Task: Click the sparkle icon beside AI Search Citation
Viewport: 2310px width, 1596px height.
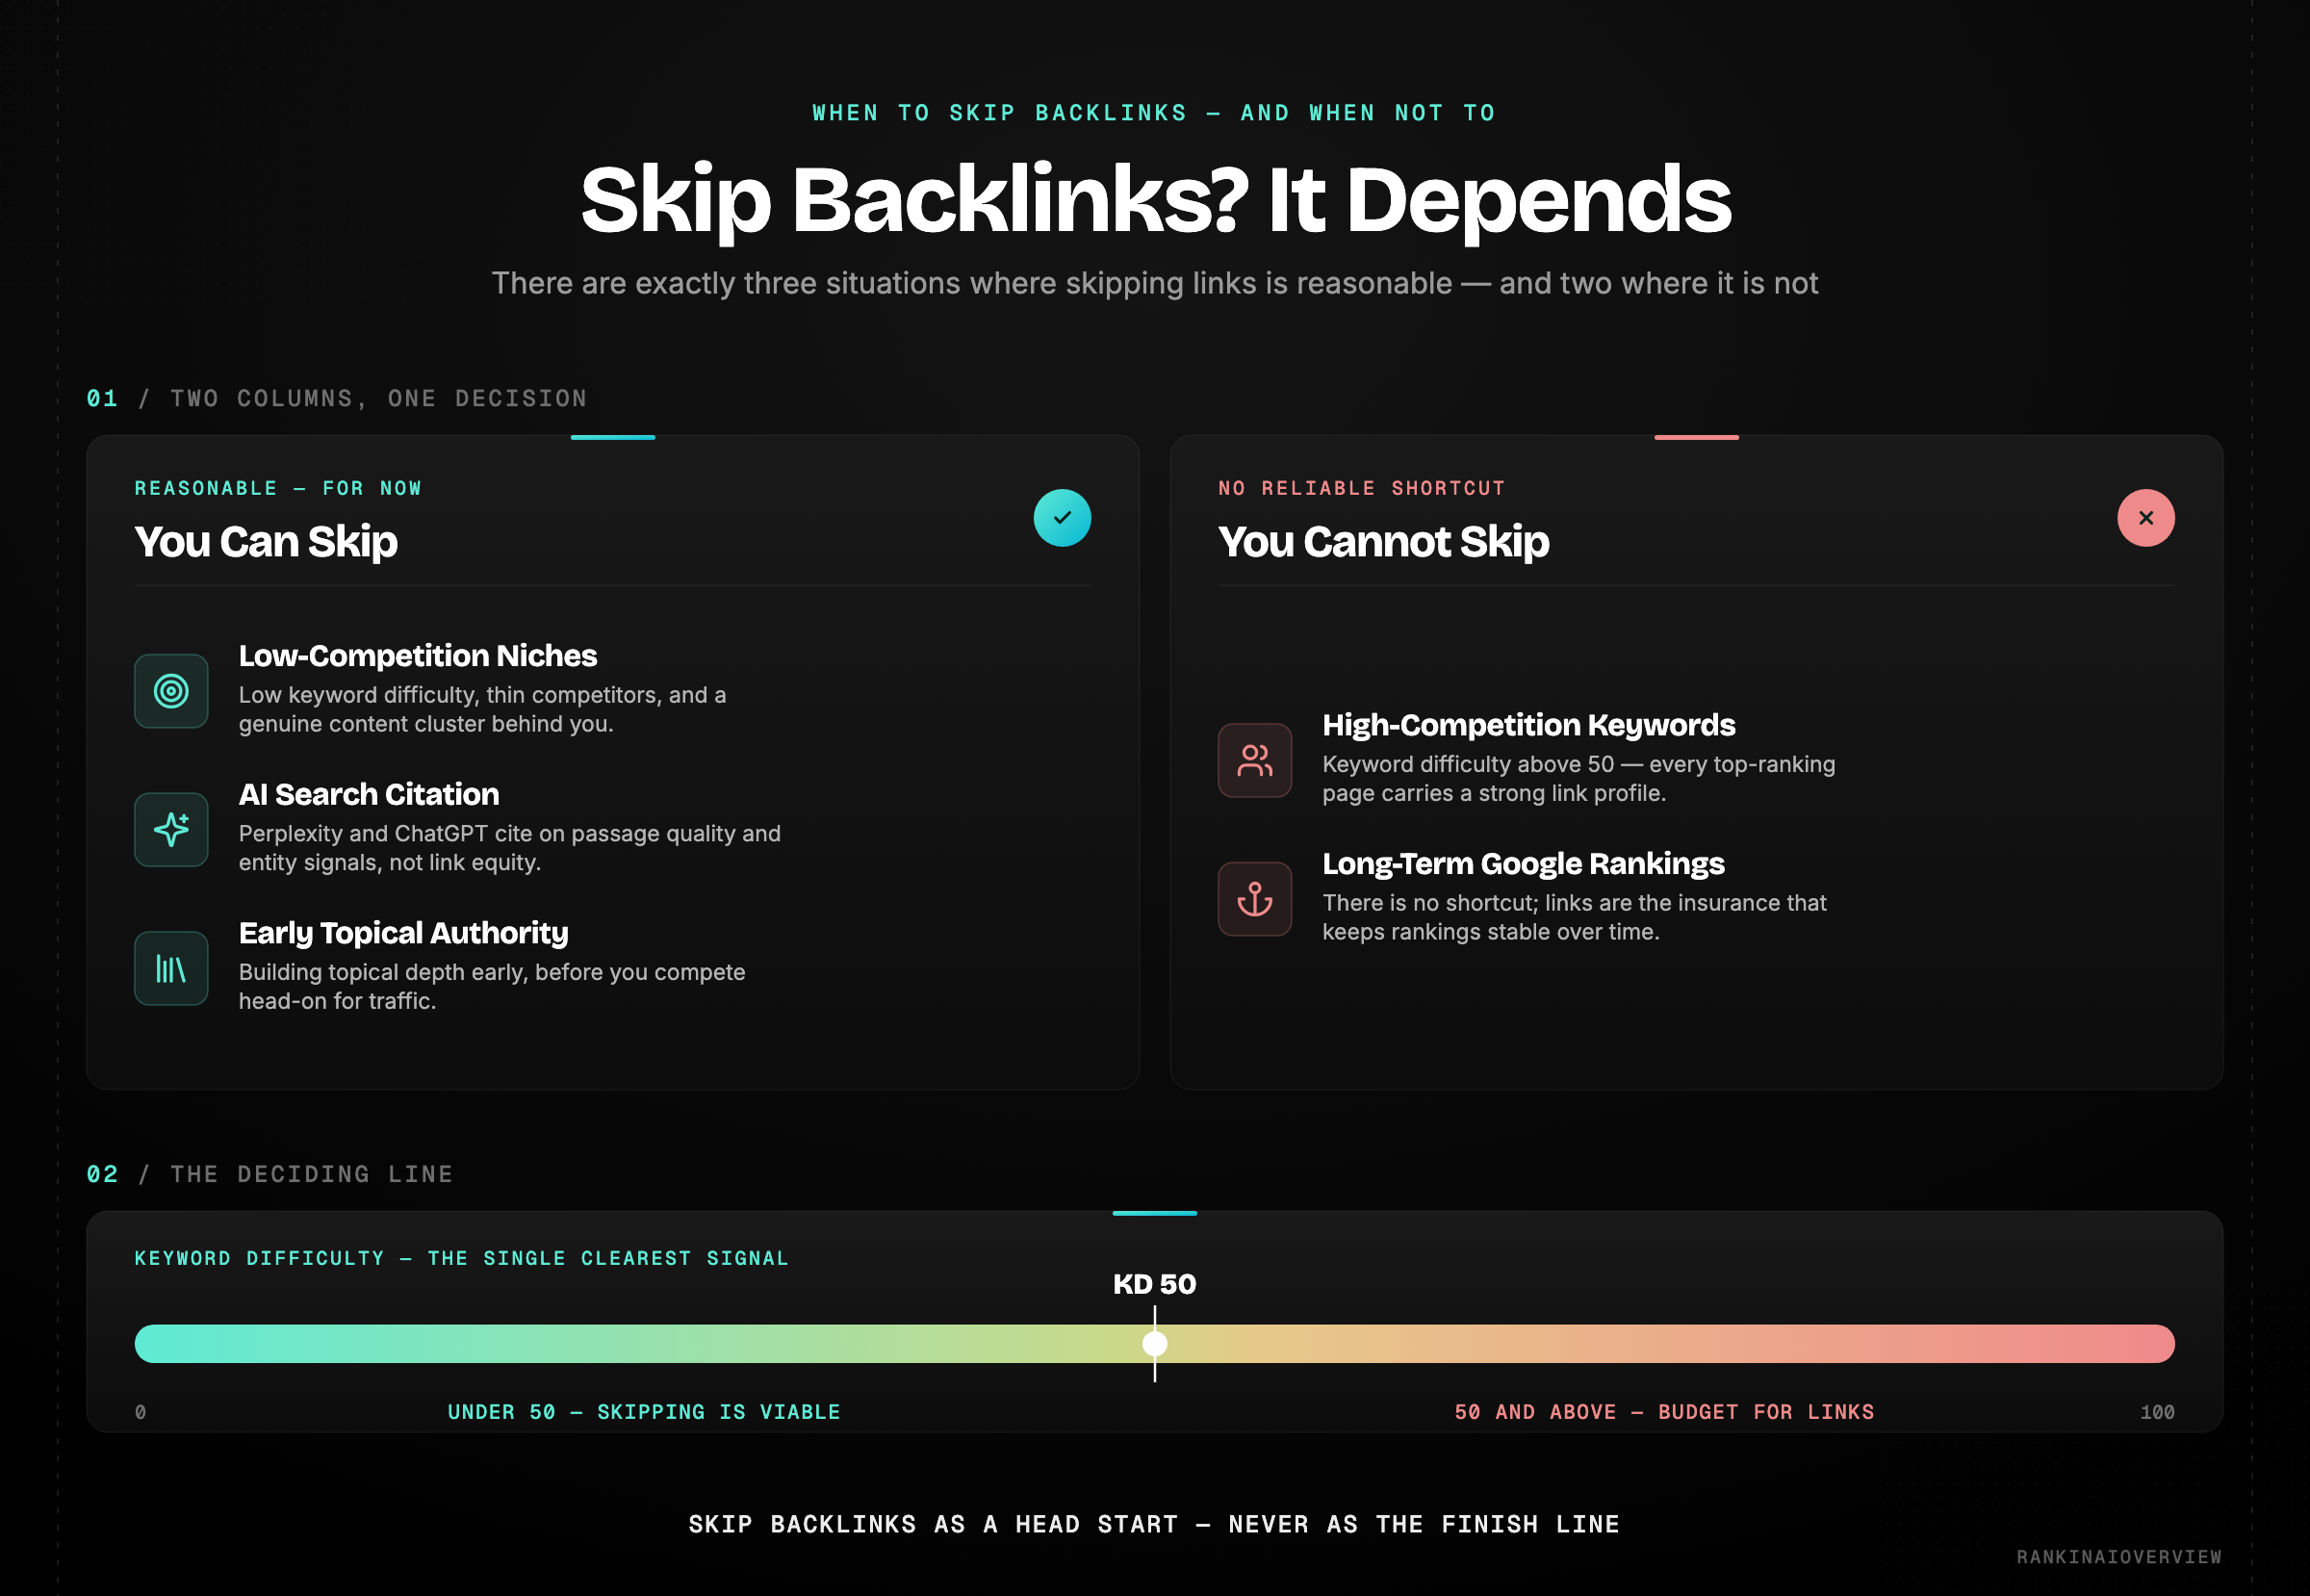Action: [171, 830]
